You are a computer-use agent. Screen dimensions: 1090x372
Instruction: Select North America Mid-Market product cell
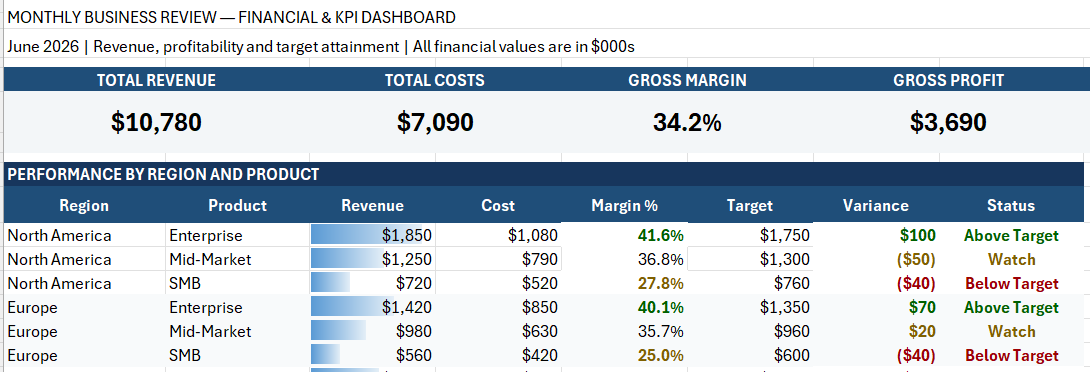click(x=237, y=259)
